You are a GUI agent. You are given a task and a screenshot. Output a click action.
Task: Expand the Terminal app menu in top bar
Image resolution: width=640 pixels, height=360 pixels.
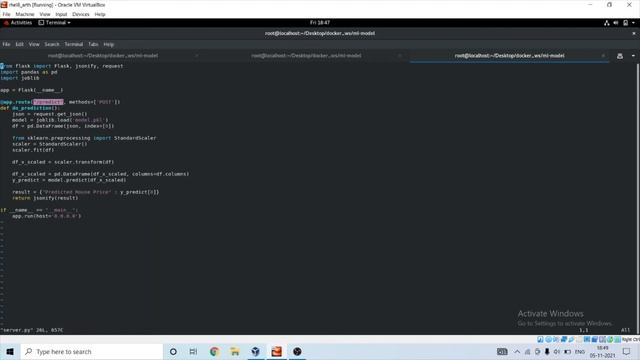click(54, 23)
